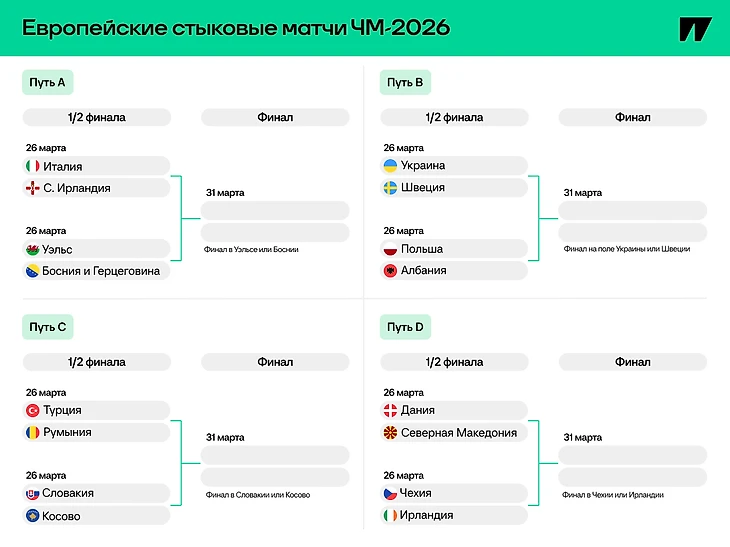Click the Wales flag icon
Image resolution: width=730 pixels, height=547 pixels.
click(32, 249)
